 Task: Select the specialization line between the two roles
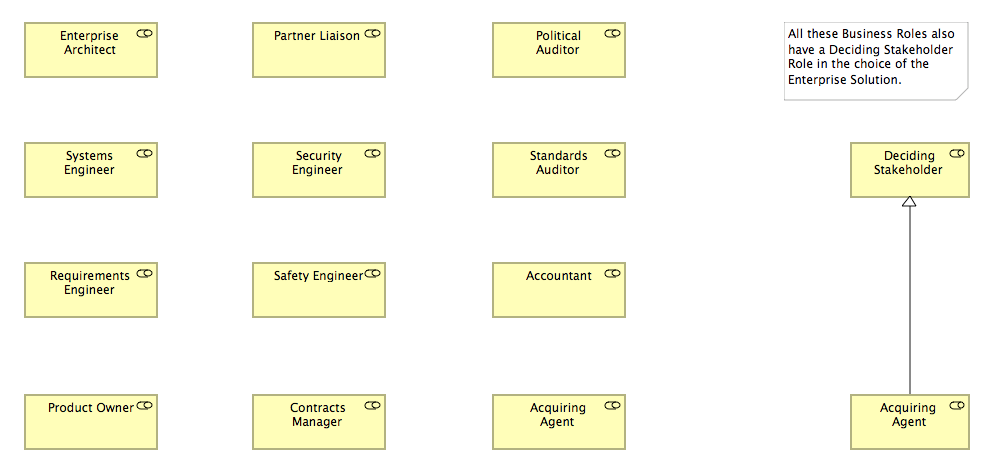909,300
